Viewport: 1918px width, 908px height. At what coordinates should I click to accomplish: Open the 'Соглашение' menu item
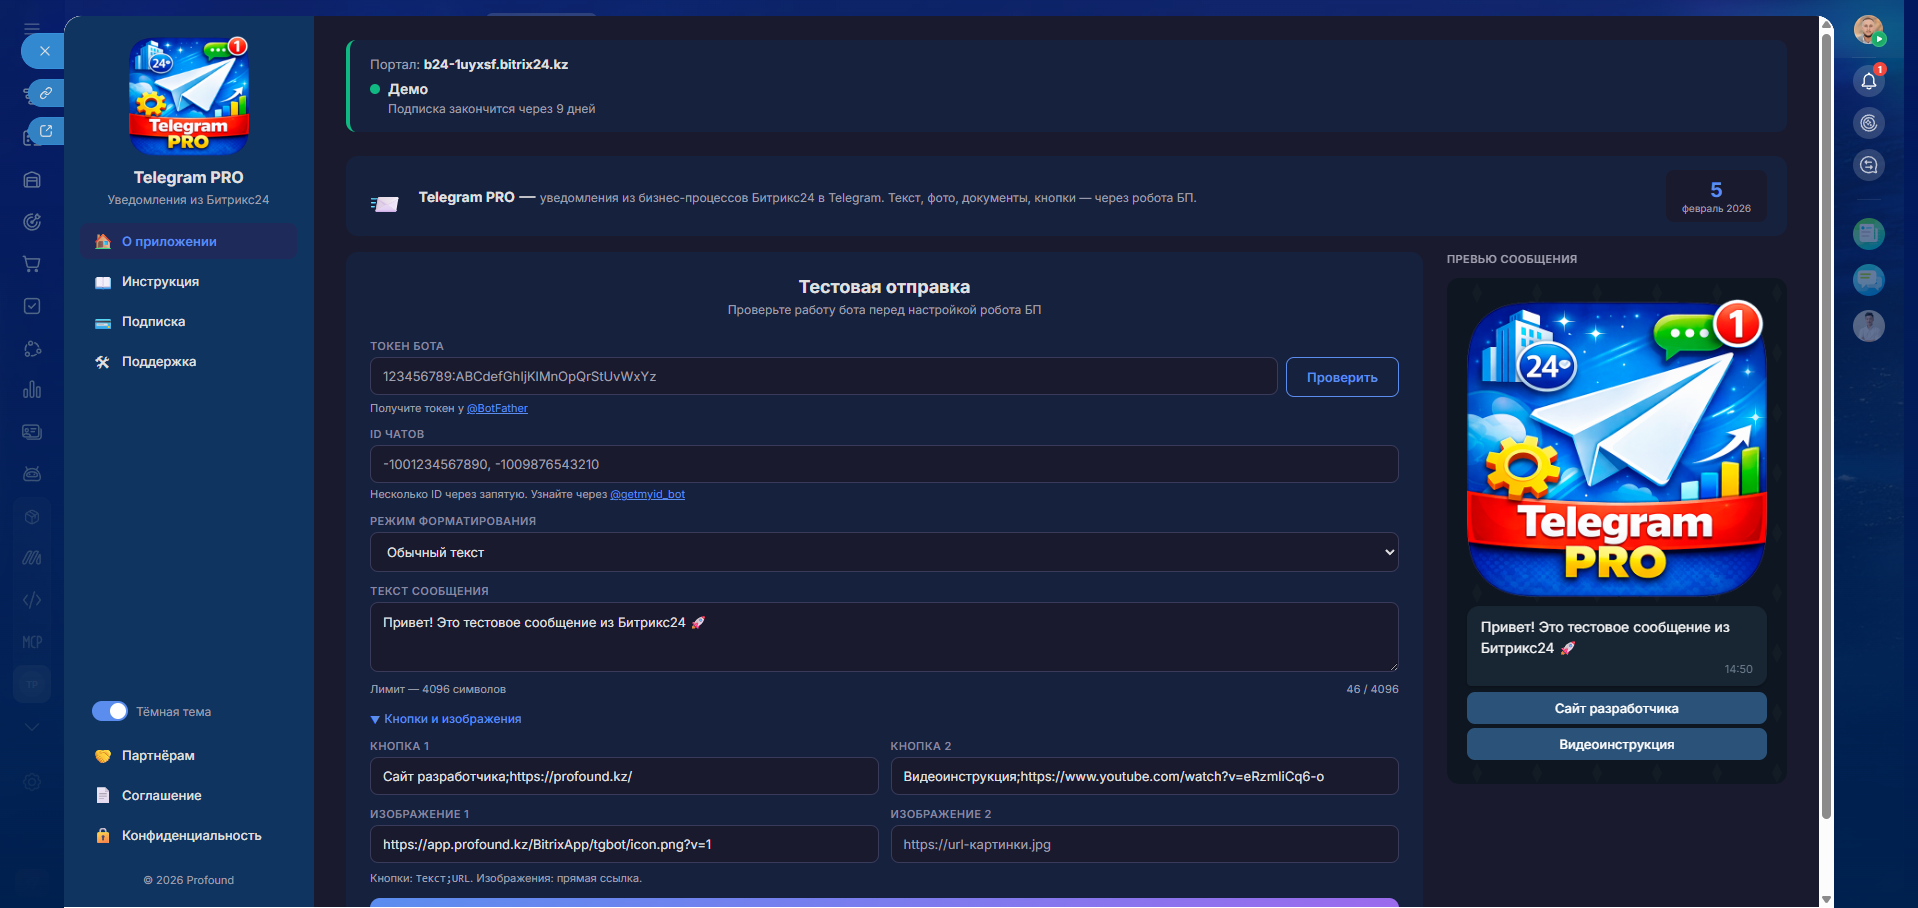189,796
